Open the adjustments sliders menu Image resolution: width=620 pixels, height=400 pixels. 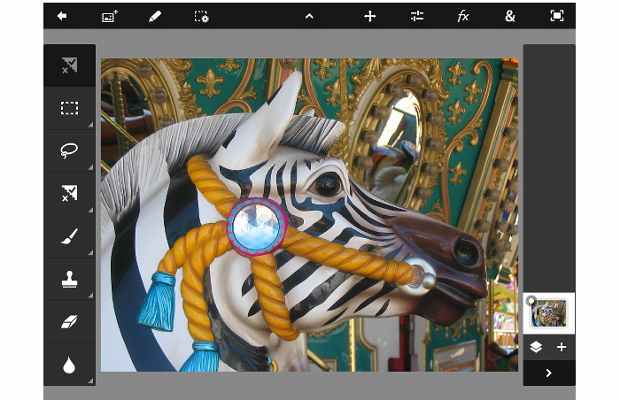417,16
